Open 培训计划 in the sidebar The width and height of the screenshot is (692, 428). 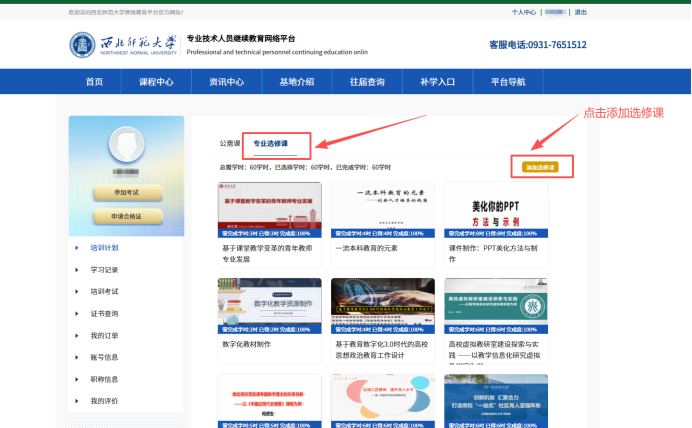point(105,248)
